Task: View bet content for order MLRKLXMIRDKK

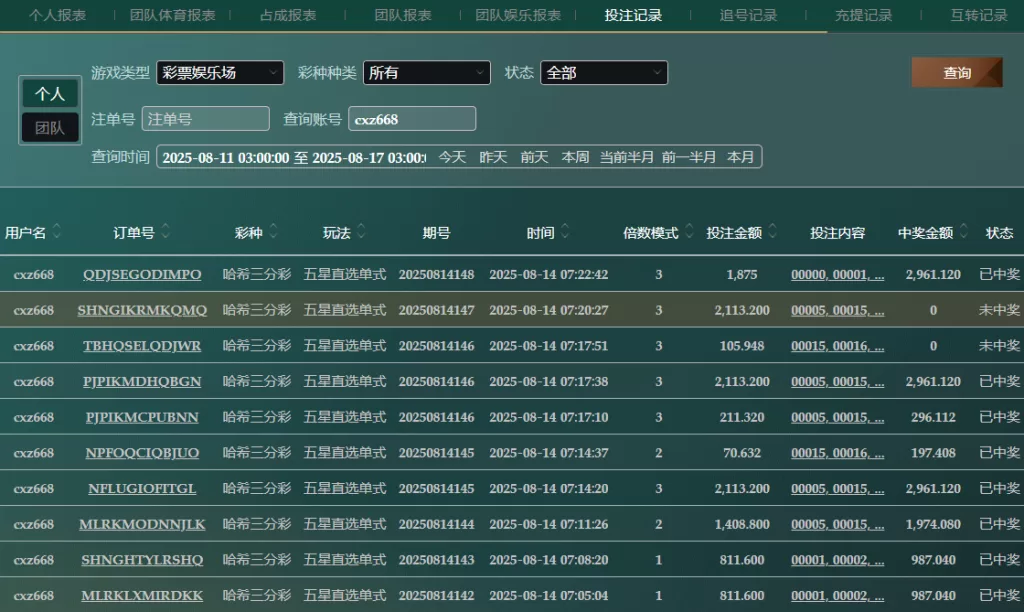Action: (x=837, y=596)
